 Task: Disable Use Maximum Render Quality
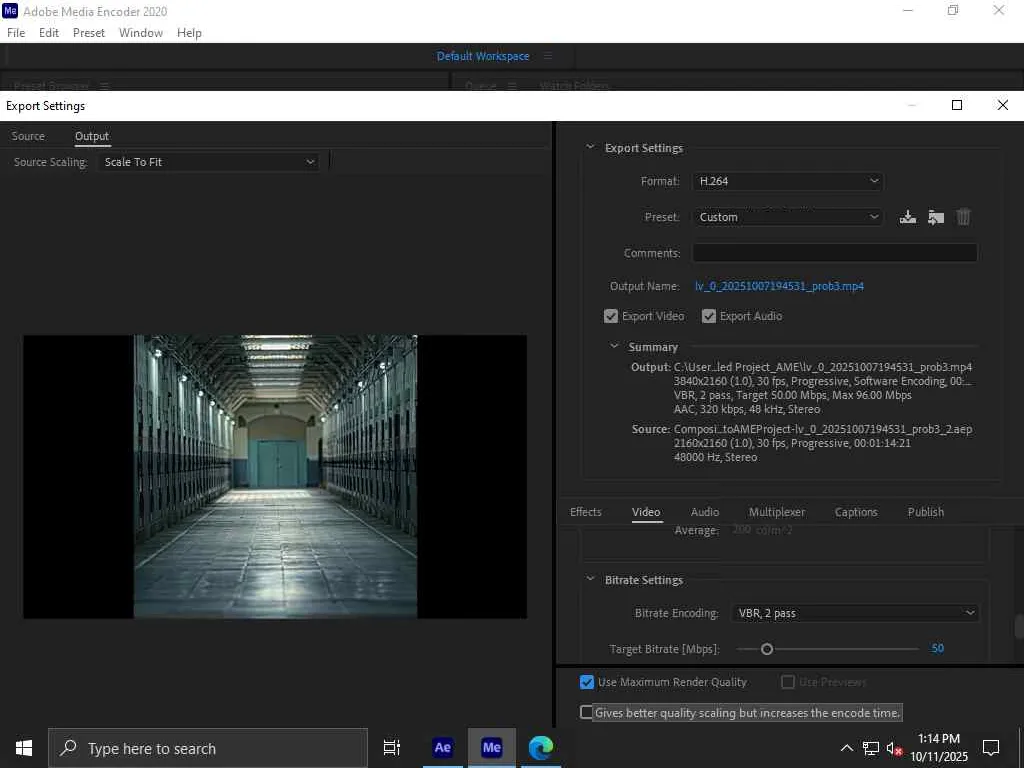pyautogui.click(x=587, y=682)
